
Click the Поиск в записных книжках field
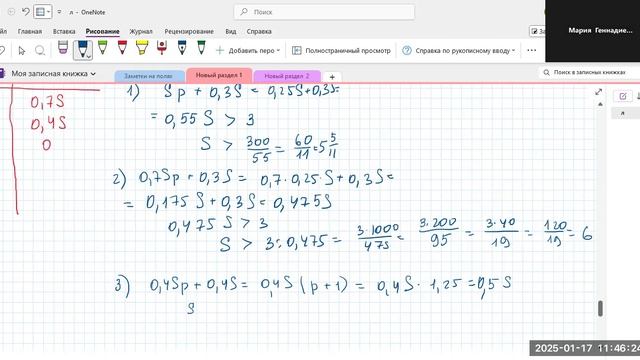pos(589,72)
